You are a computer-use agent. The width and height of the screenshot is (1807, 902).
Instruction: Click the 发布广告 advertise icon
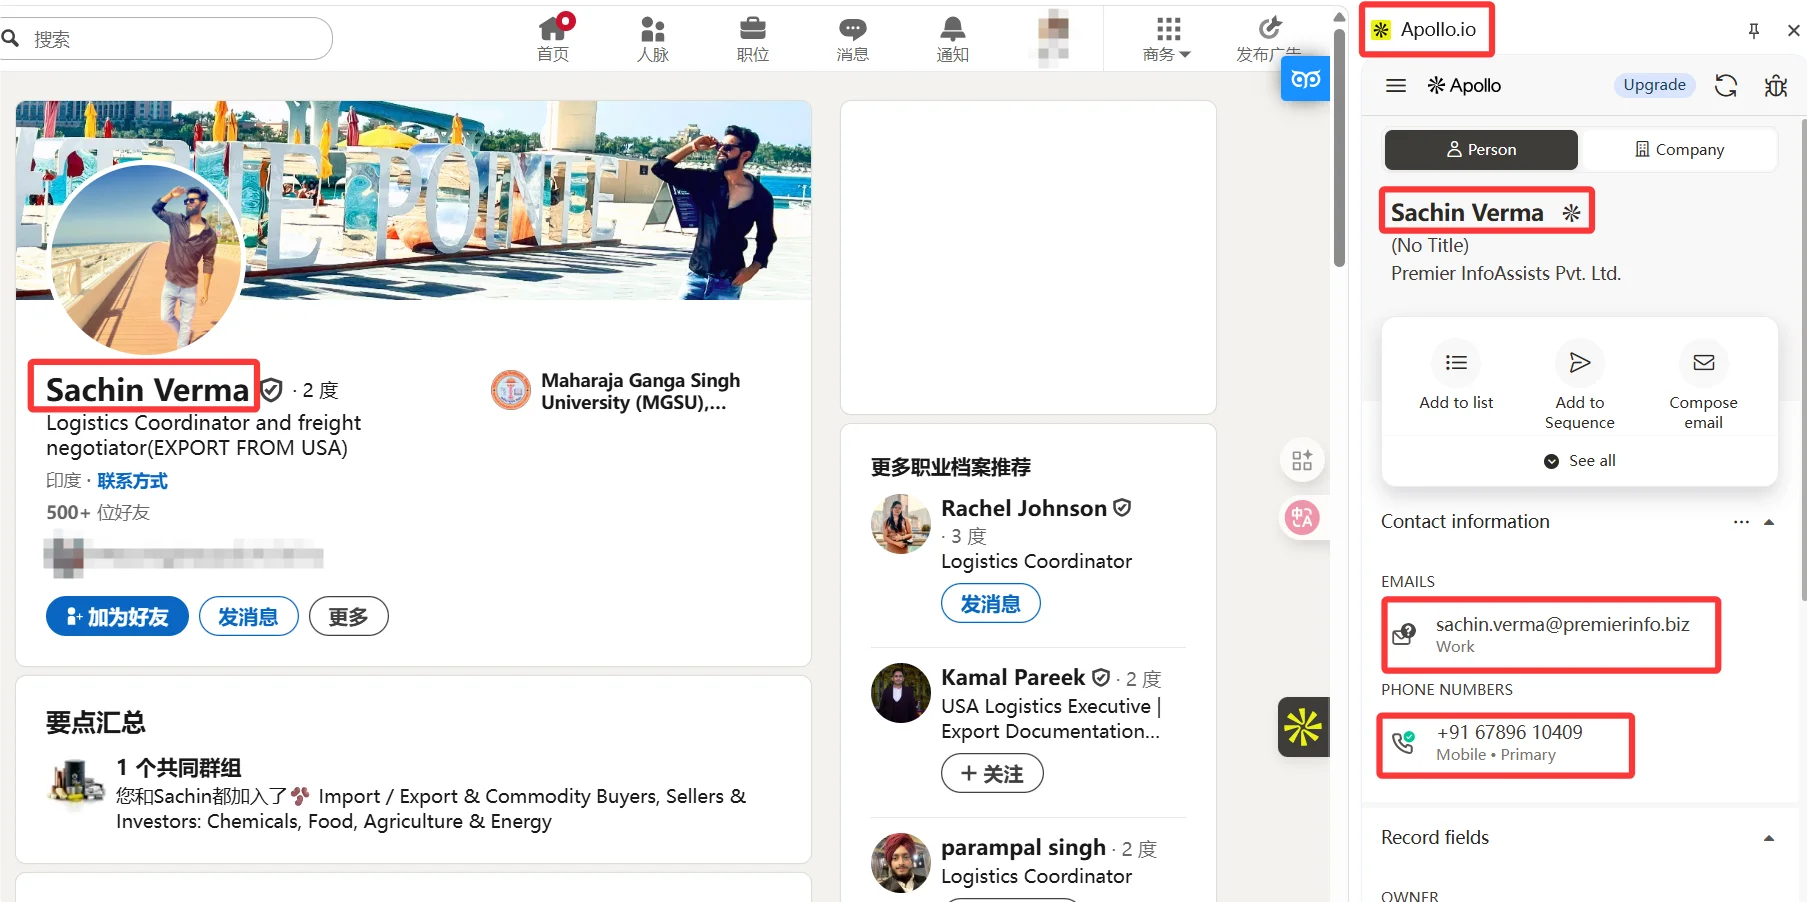(x=1268, y=39)
